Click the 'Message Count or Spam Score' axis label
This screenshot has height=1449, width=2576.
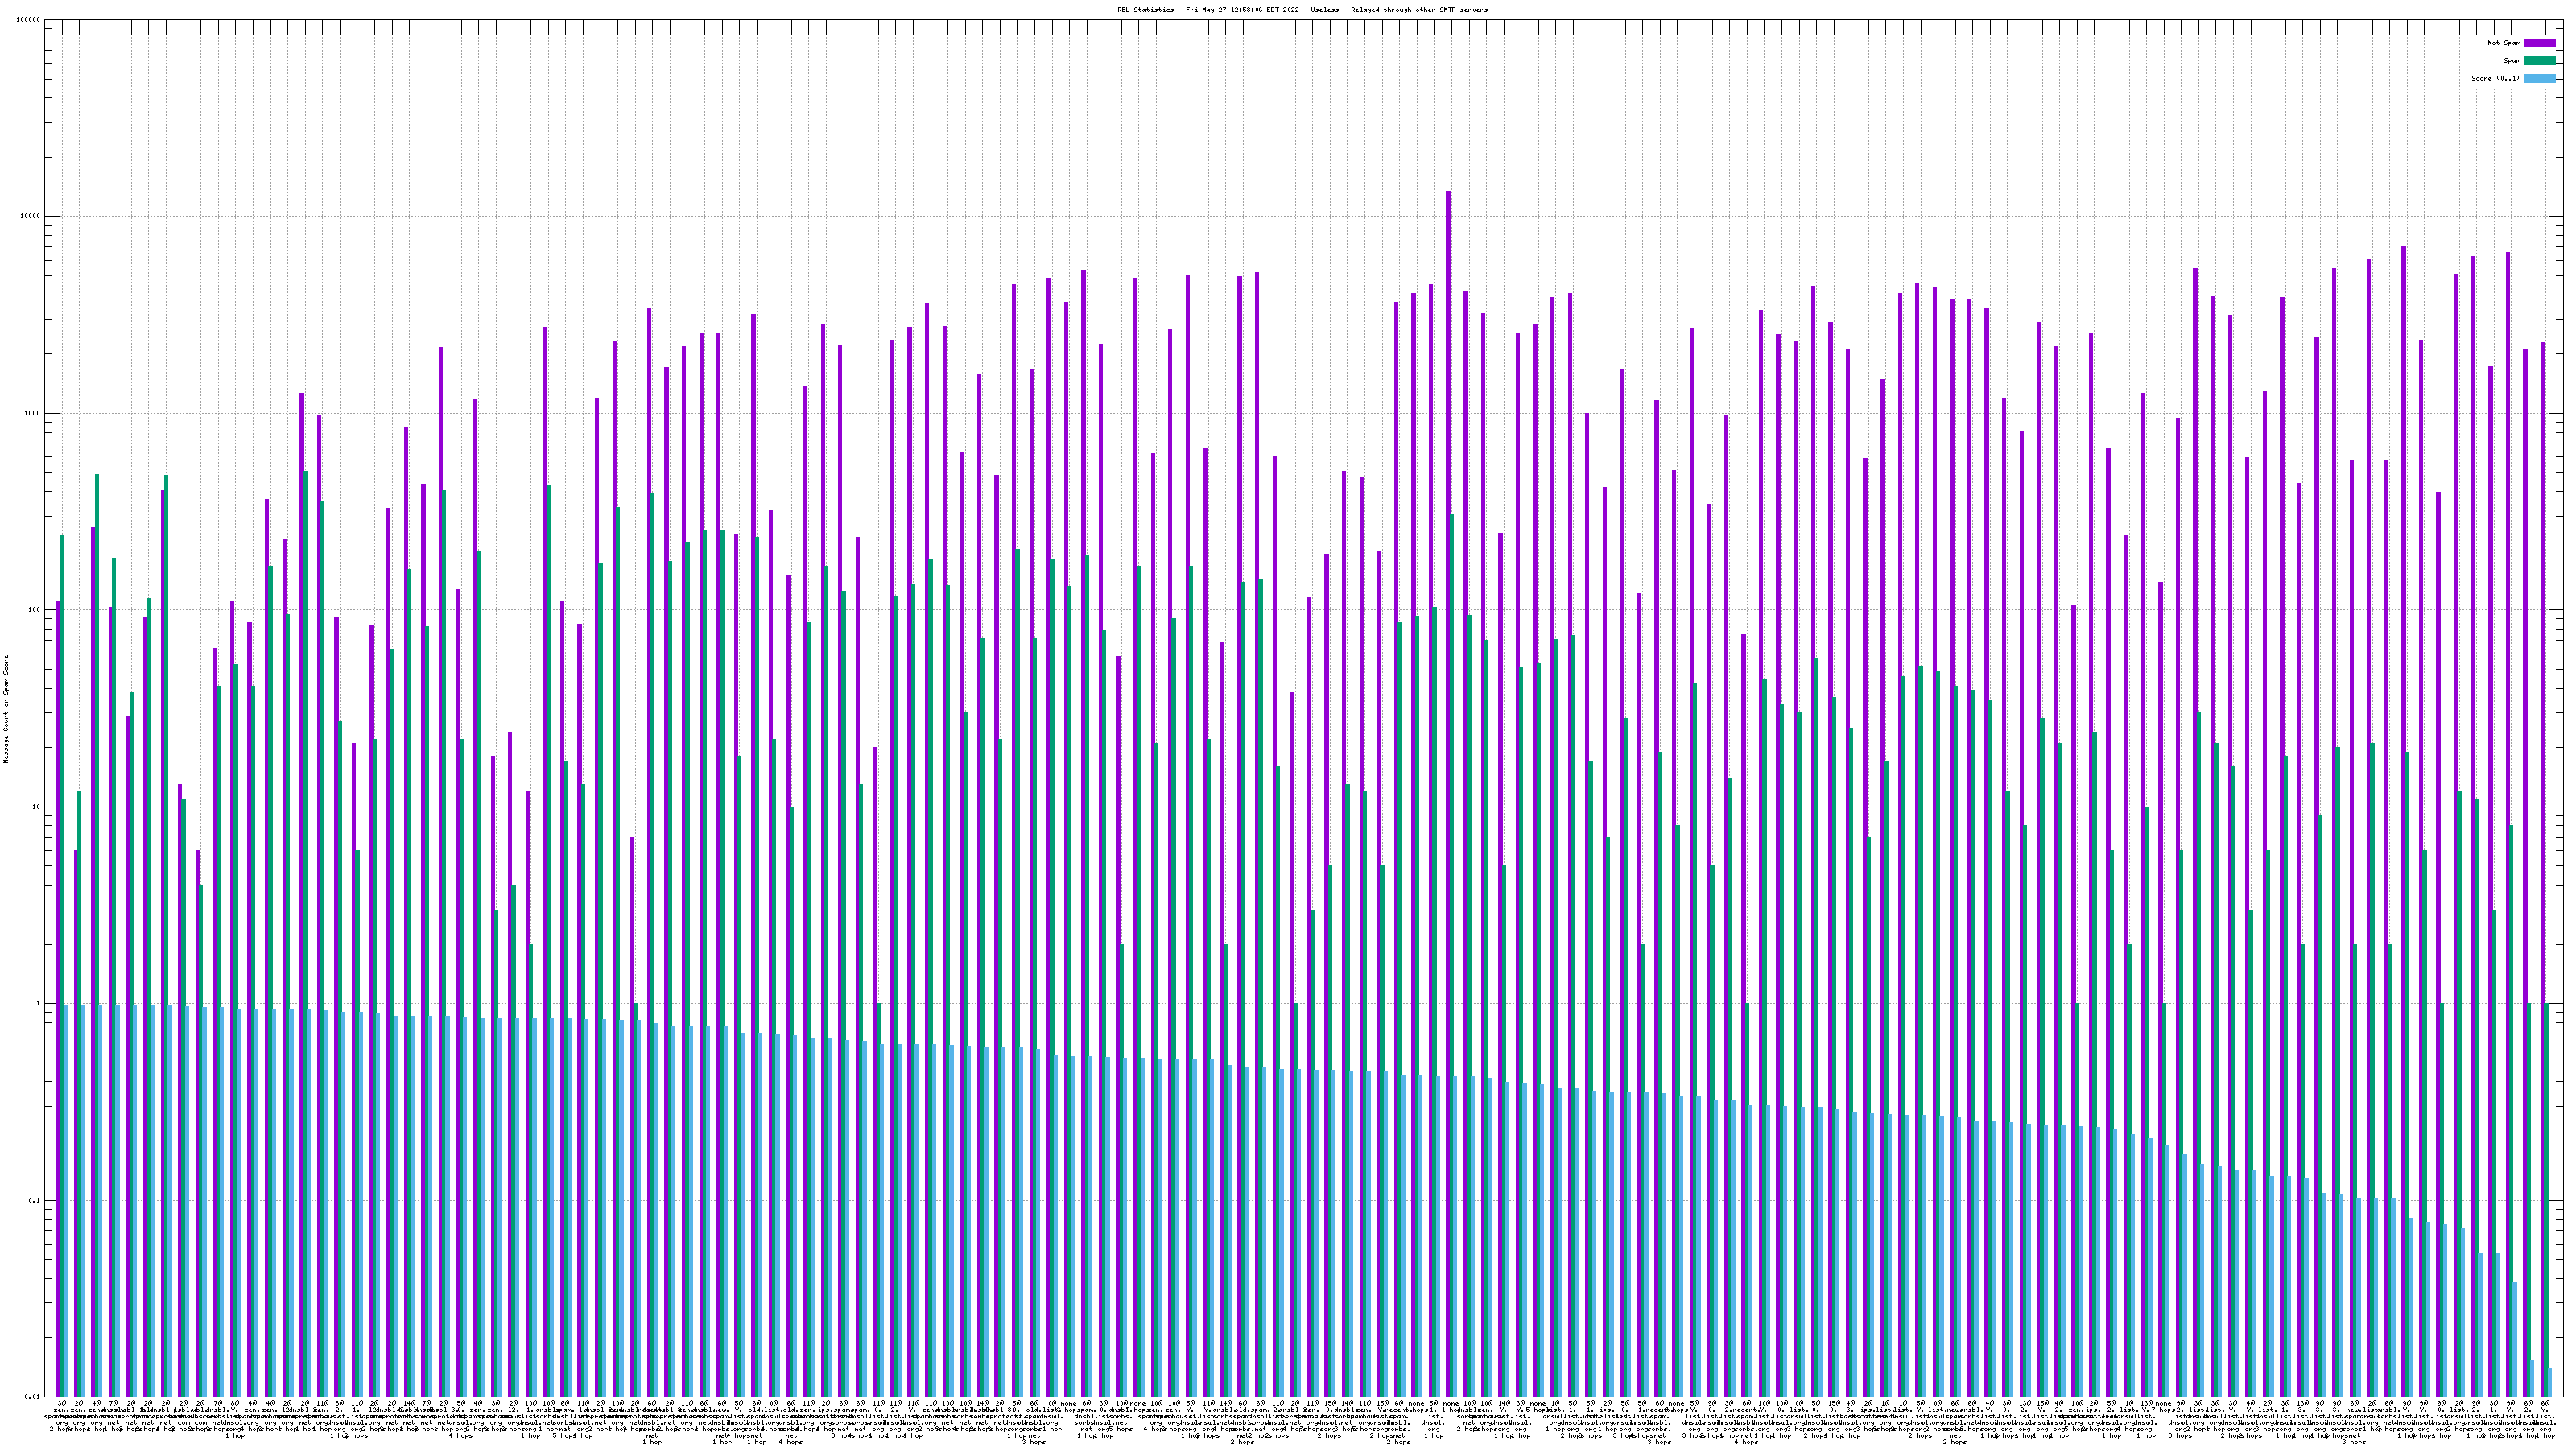coord(6,709)
